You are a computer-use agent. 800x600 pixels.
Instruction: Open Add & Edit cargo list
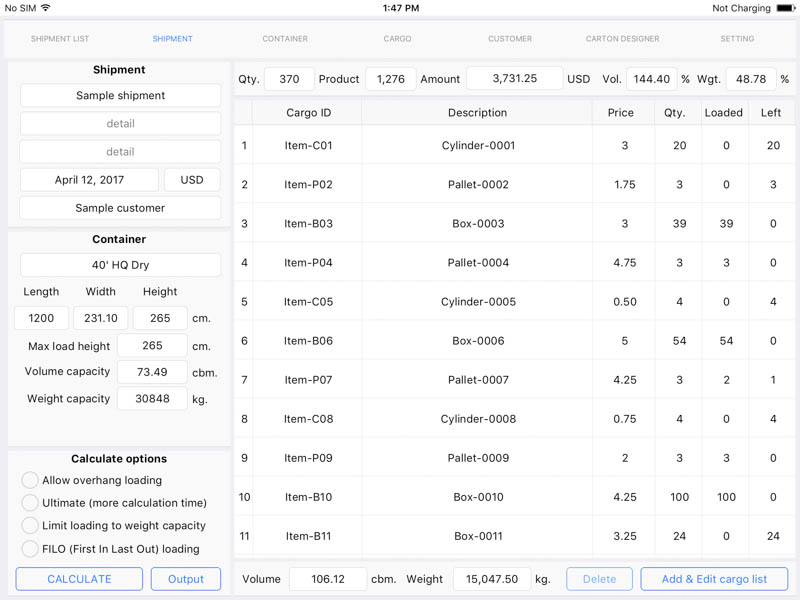tap(714, 579)
